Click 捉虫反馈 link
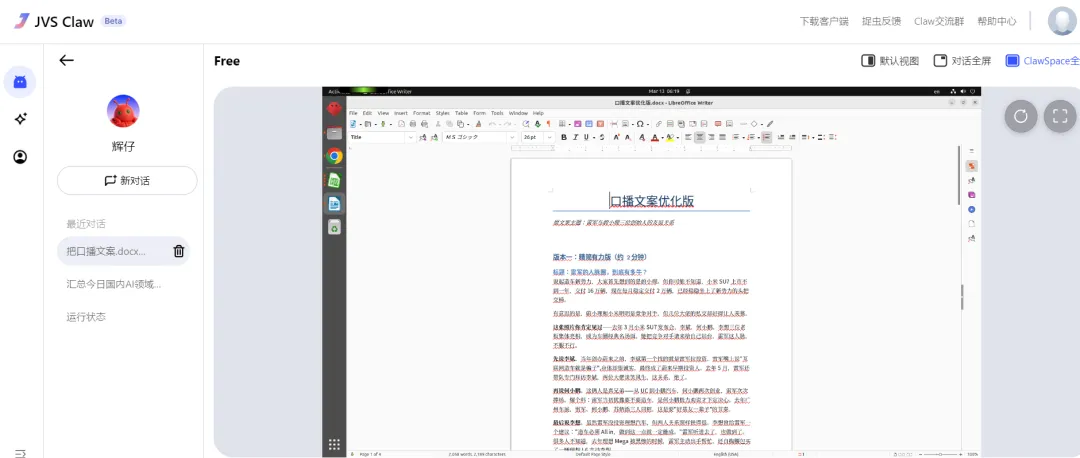 tap(881, 21)
